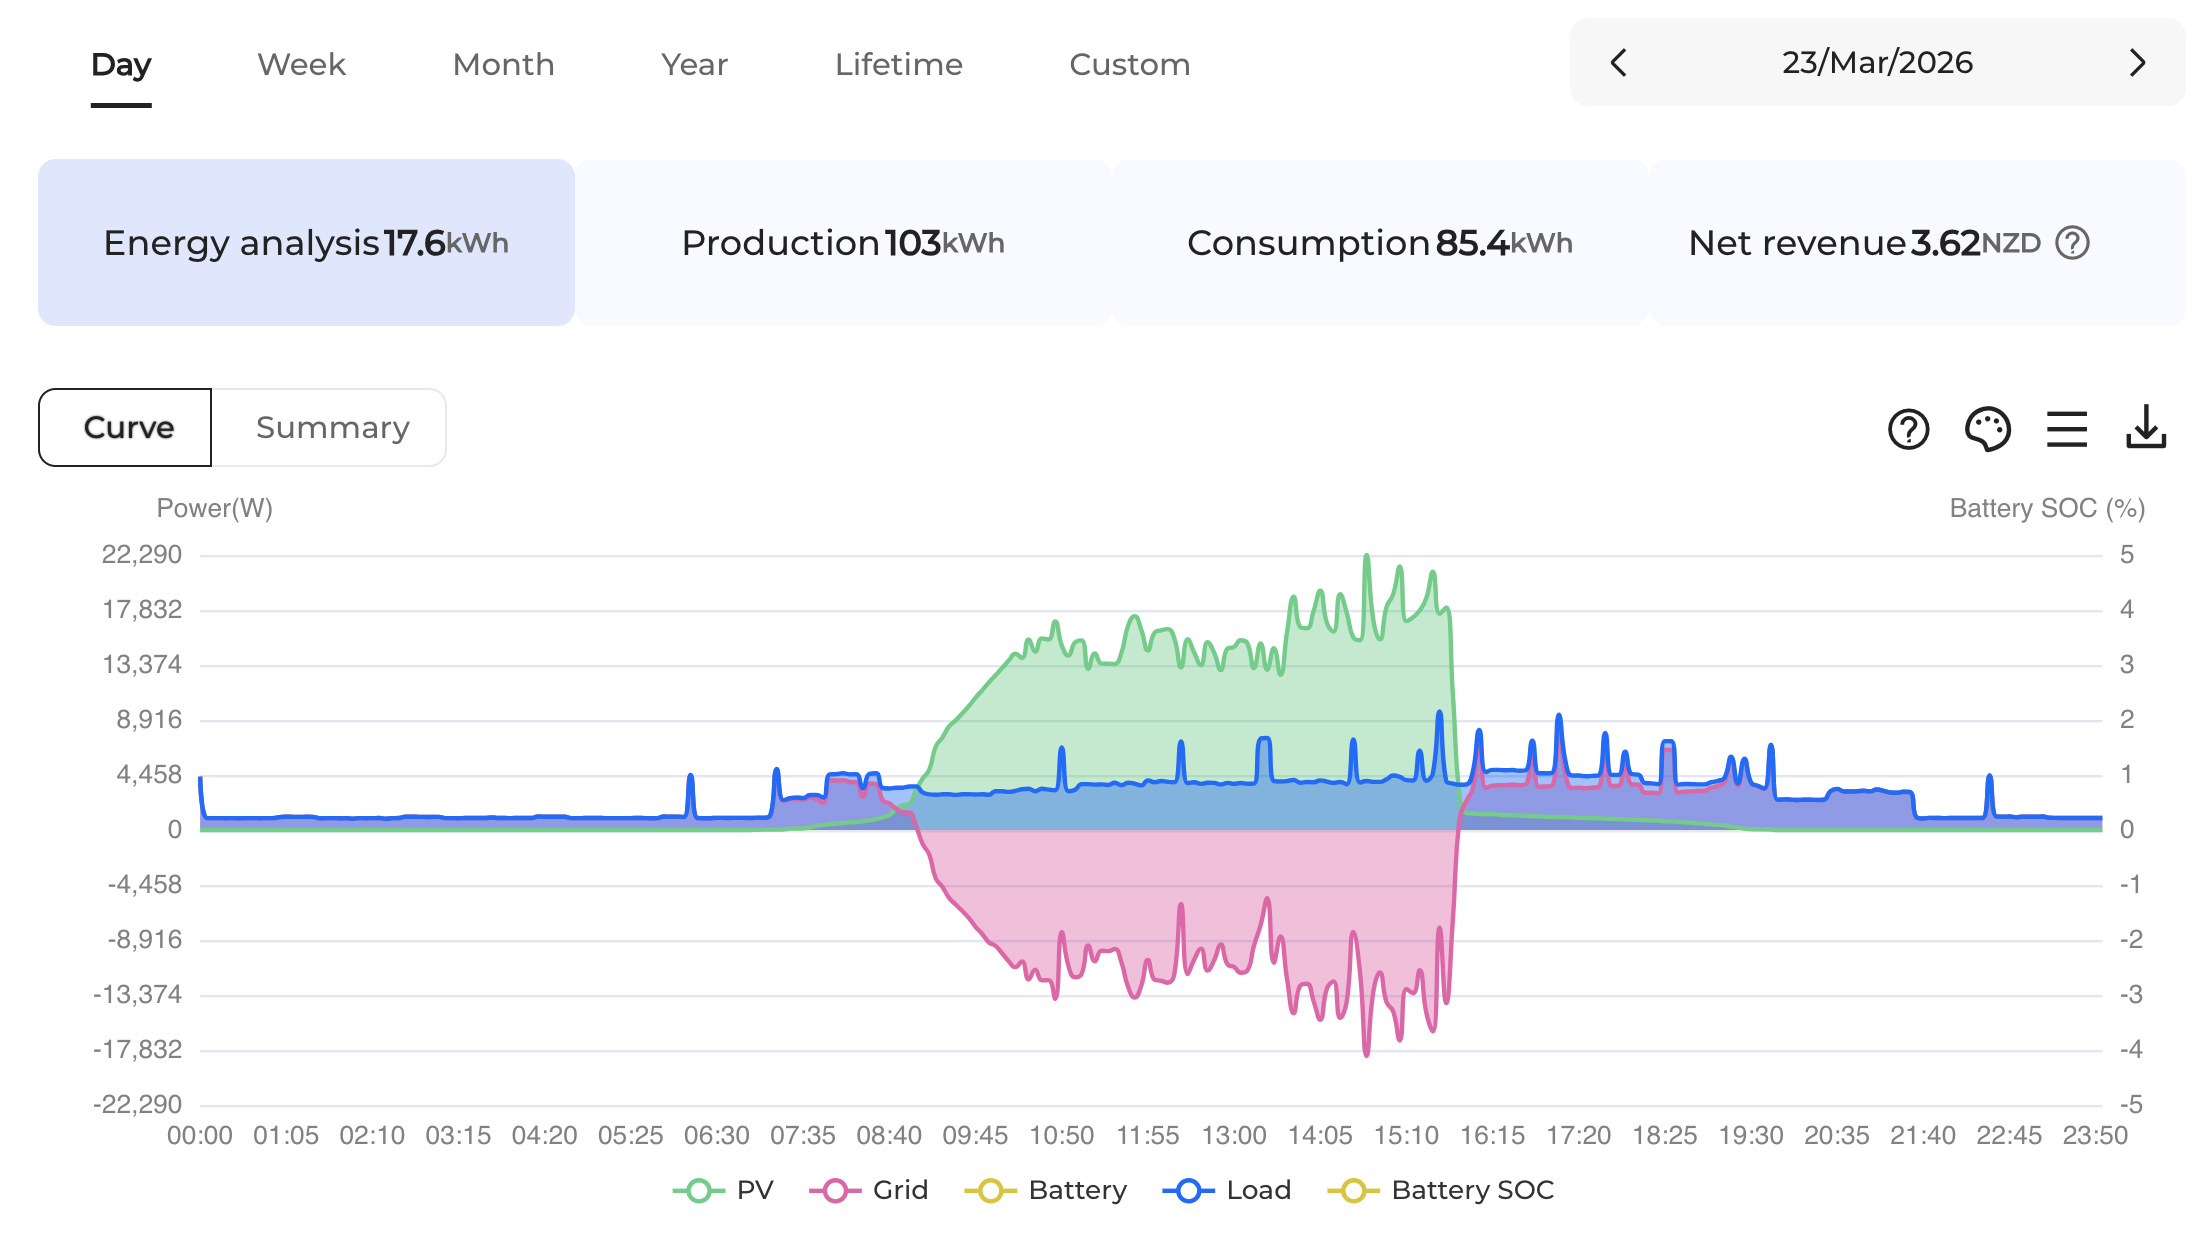The width and height of the screenshot is (2204, 1254).
Task: Select the Consumption 85.4 kWh card
Action: [x=1379, y=243]
